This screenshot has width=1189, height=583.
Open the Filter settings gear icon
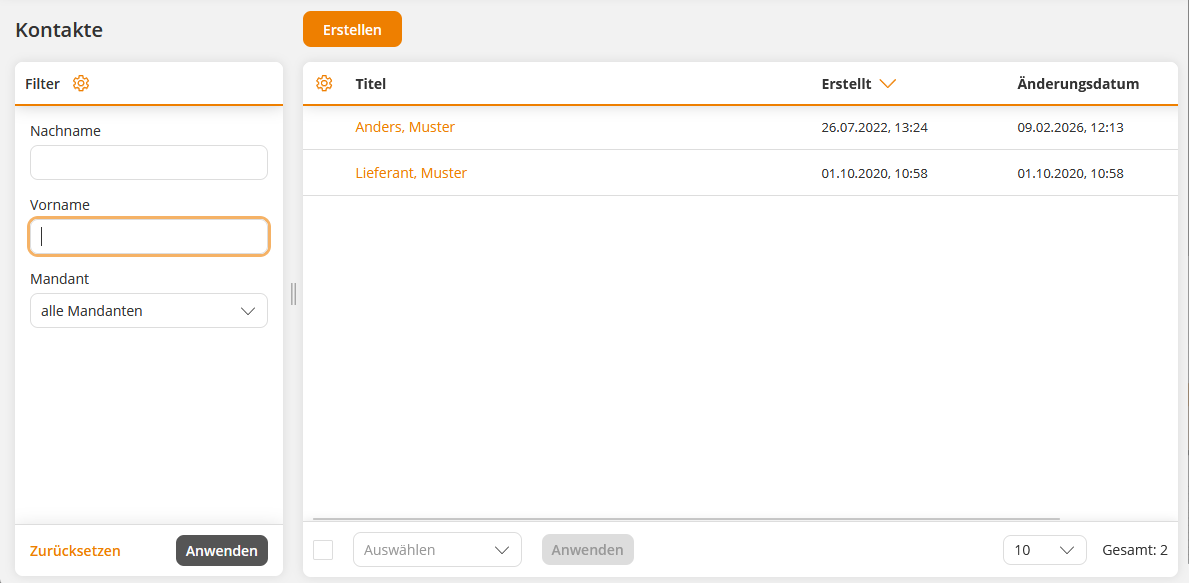[81, 84]
